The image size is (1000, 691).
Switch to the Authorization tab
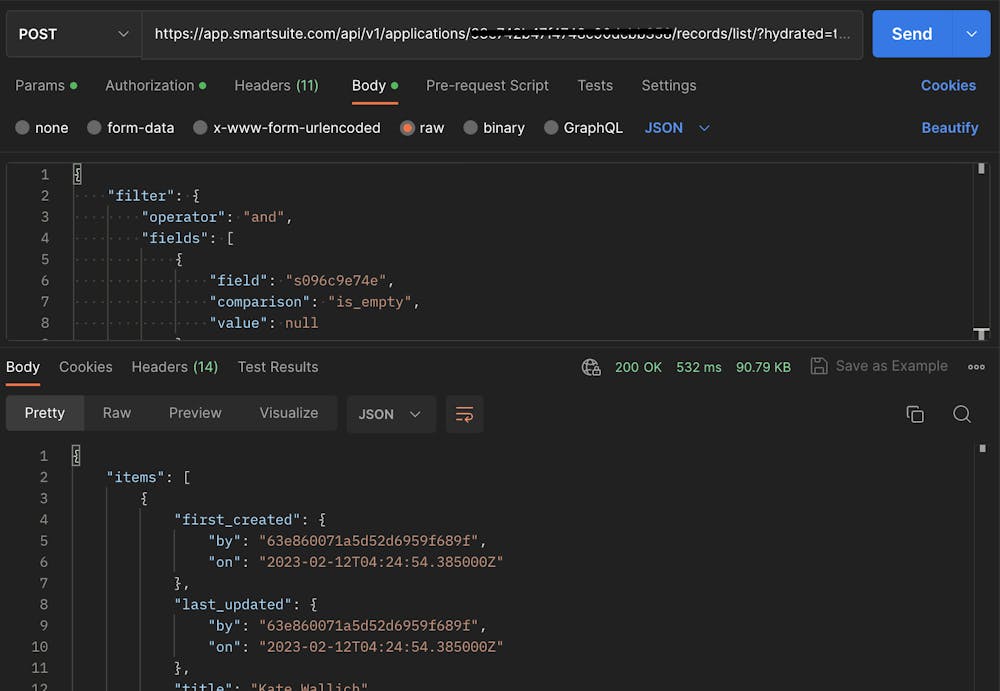click(156, 85)
